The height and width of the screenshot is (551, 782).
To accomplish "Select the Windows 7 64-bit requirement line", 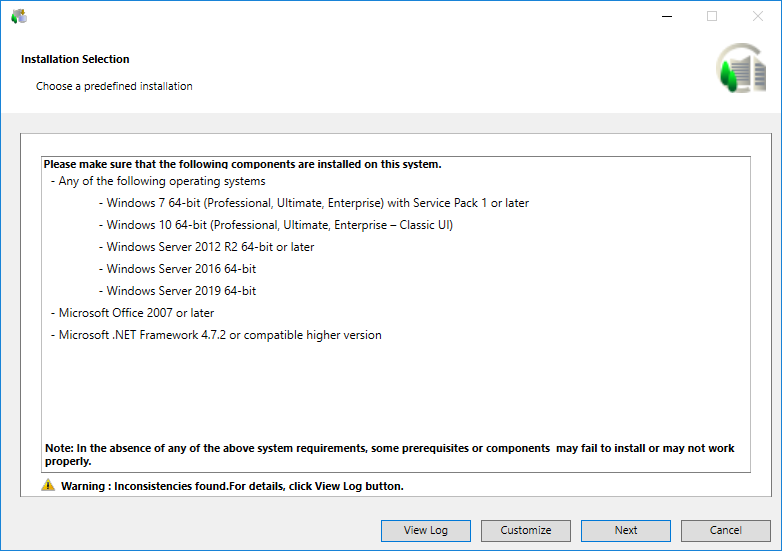I will pos(317,203).
